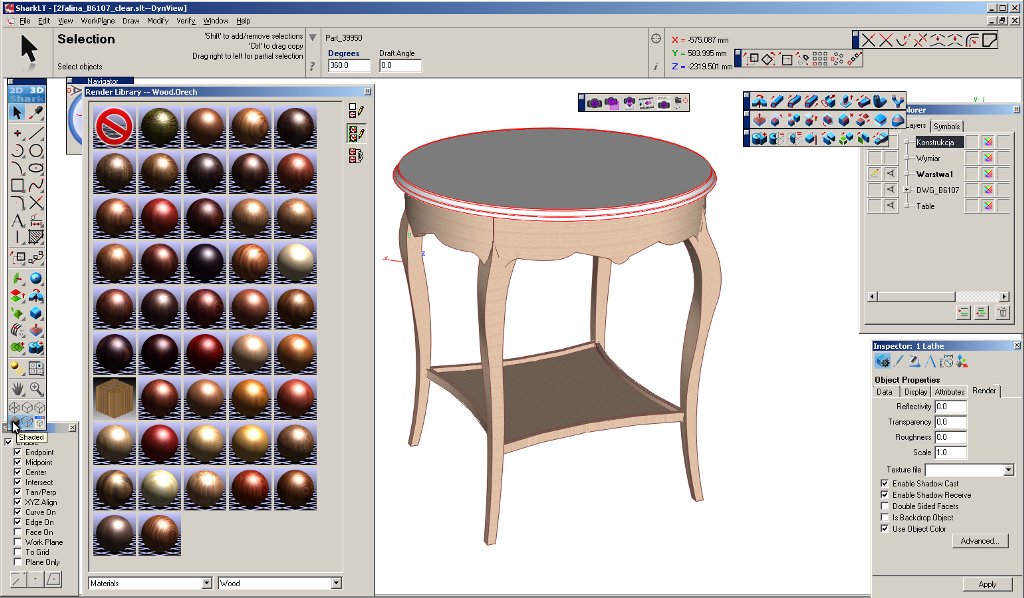The image size is (1024, 598).
Task: Click the 'no material' prohibited icon
Action: click(115, 127)
